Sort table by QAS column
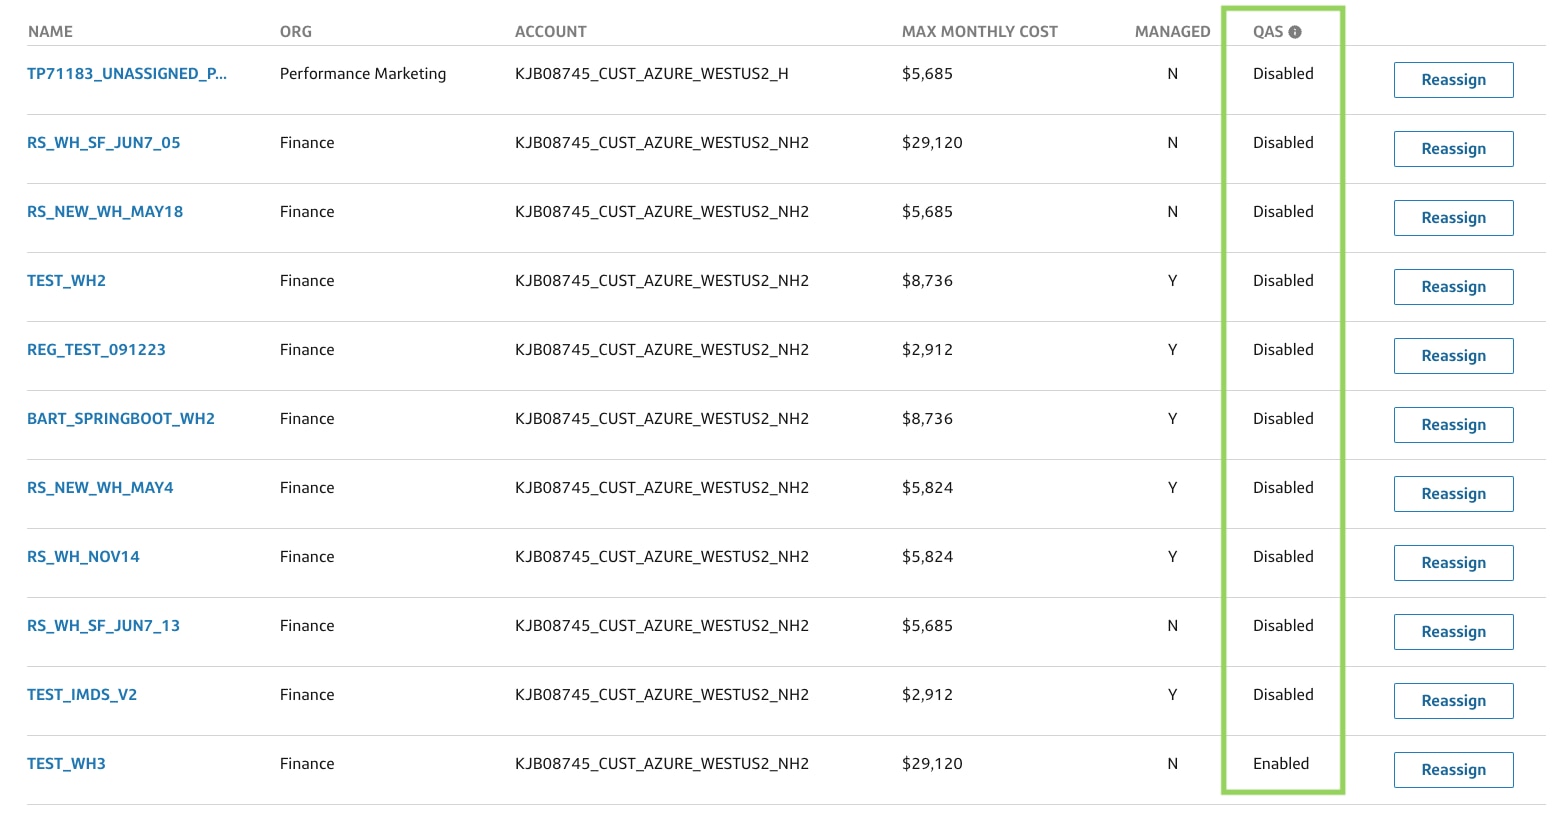Image resolution: width=1568 pixels, height=816 pixels. pos(1268,31)
